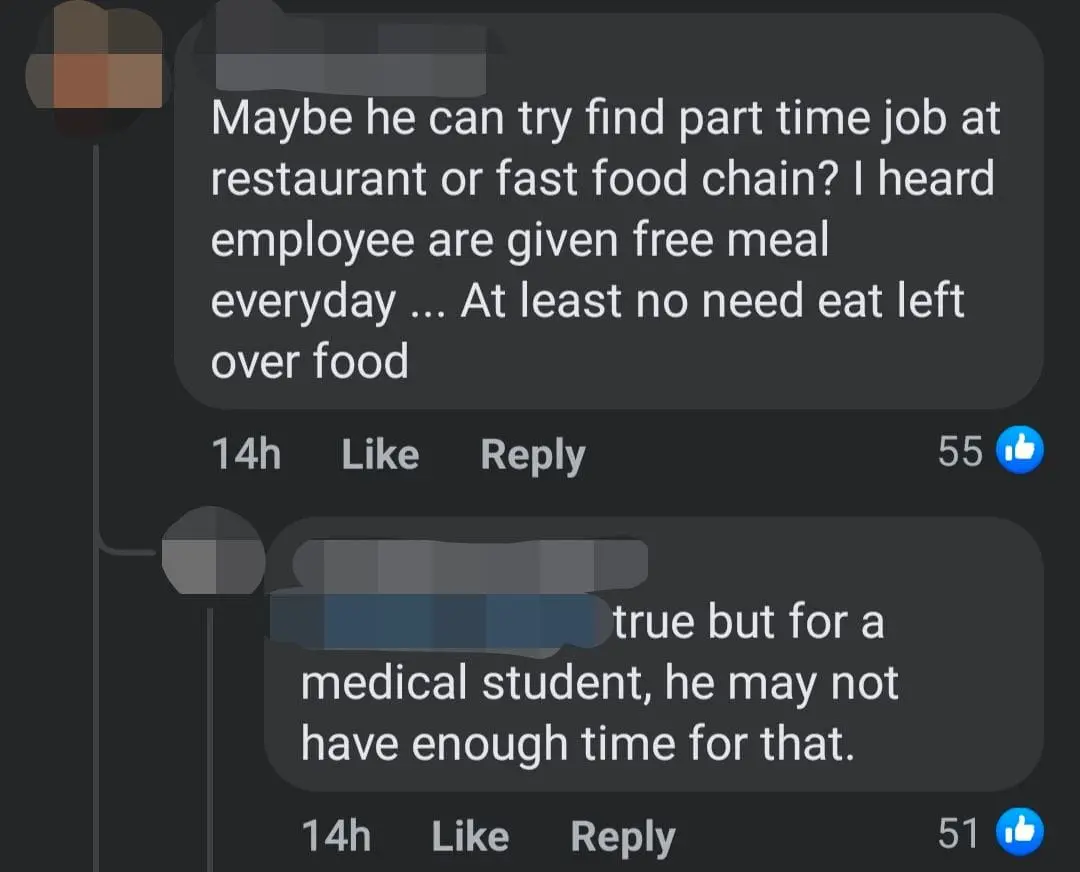
Task: Click the blurred blue mentioned name before "true"
Action: 440,623
